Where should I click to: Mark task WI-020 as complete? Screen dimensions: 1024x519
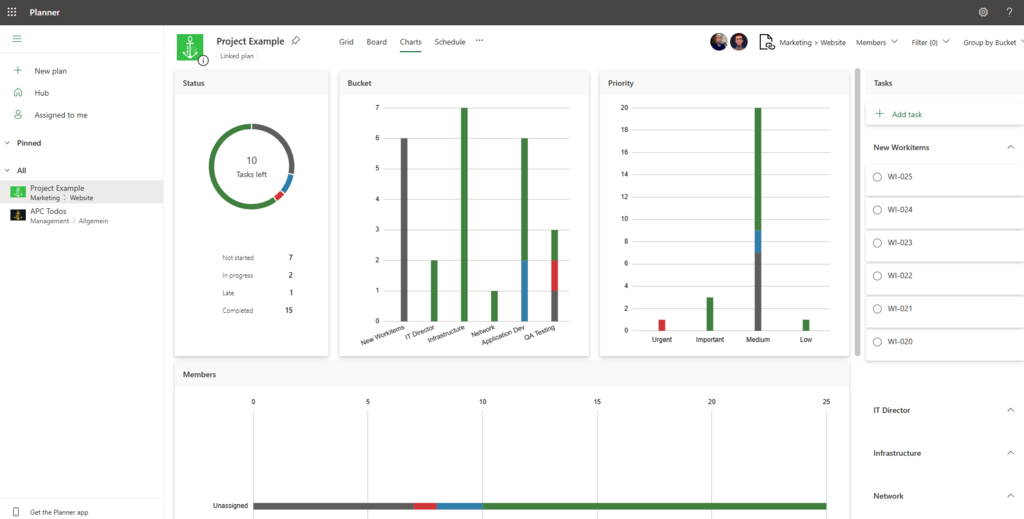click(x=877, y=342)
